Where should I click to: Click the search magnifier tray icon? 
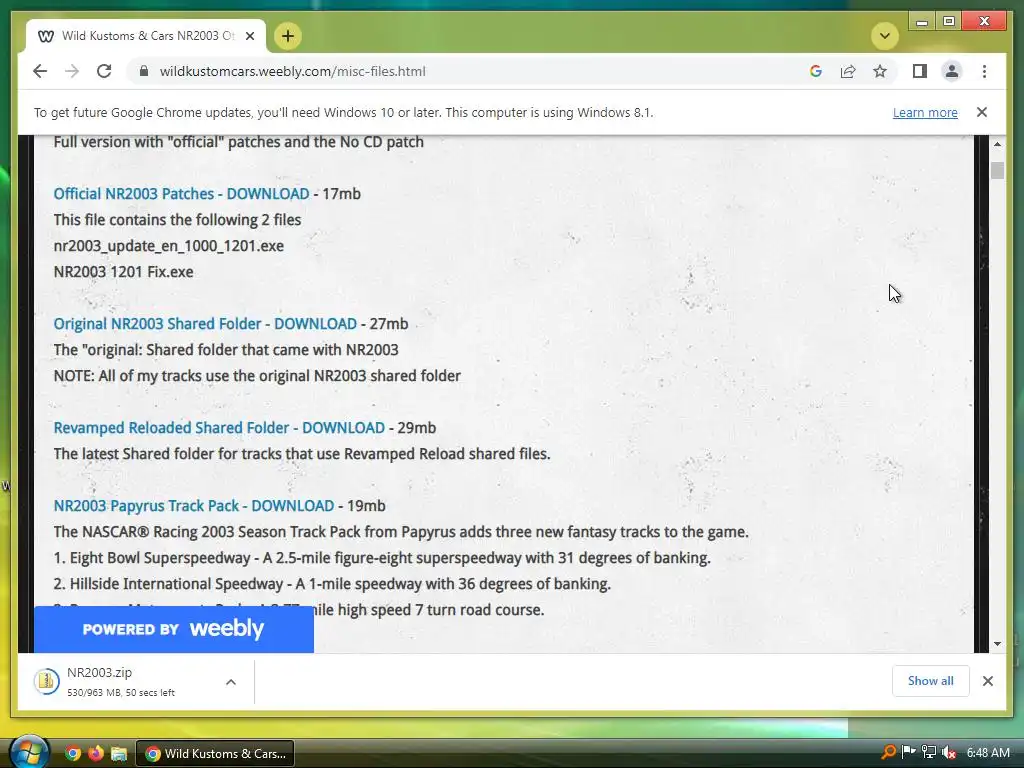889,752
